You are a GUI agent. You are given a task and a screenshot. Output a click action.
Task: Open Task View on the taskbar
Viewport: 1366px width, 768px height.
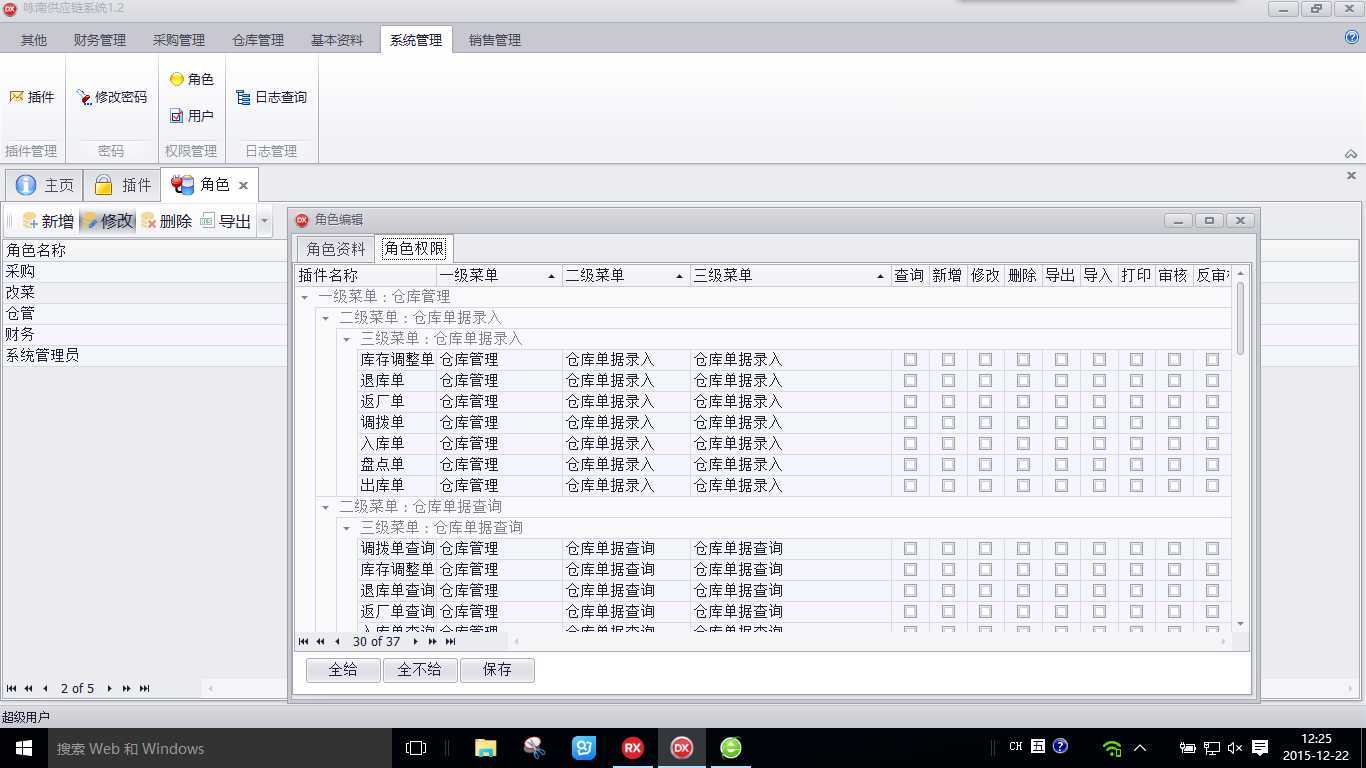click(416, 748)
